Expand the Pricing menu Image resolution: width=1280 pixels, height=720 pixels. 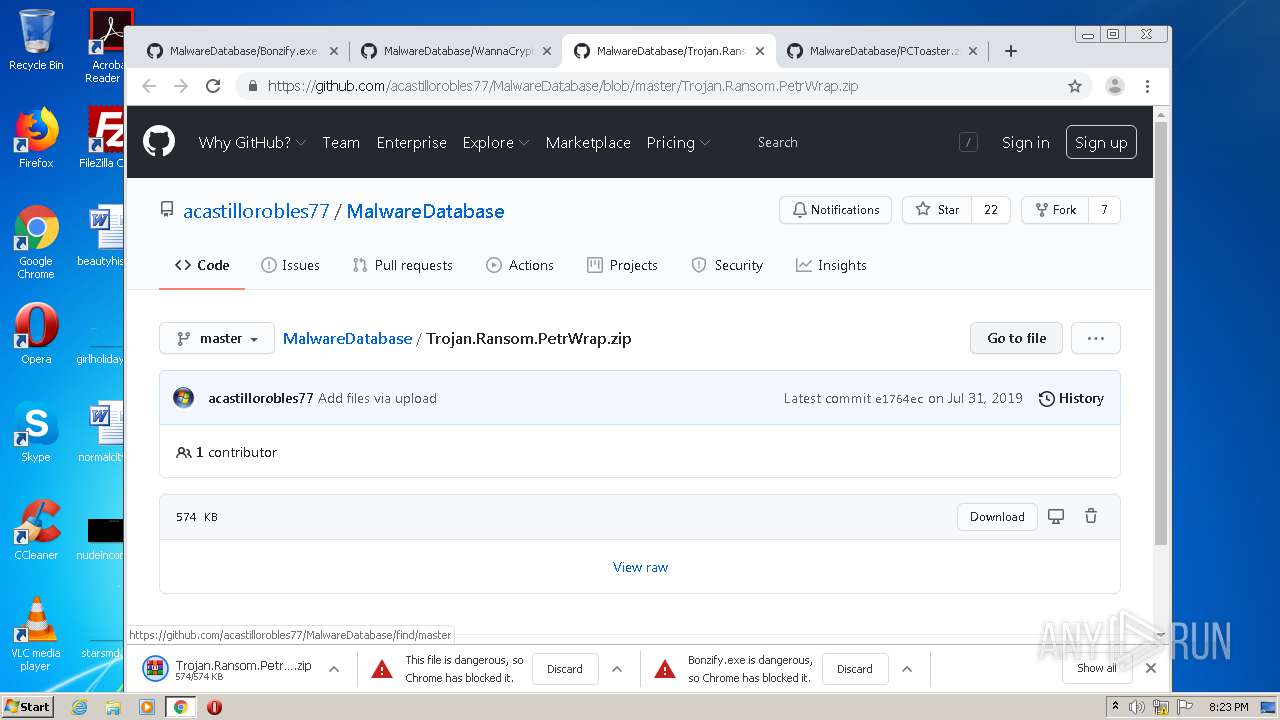678,142
